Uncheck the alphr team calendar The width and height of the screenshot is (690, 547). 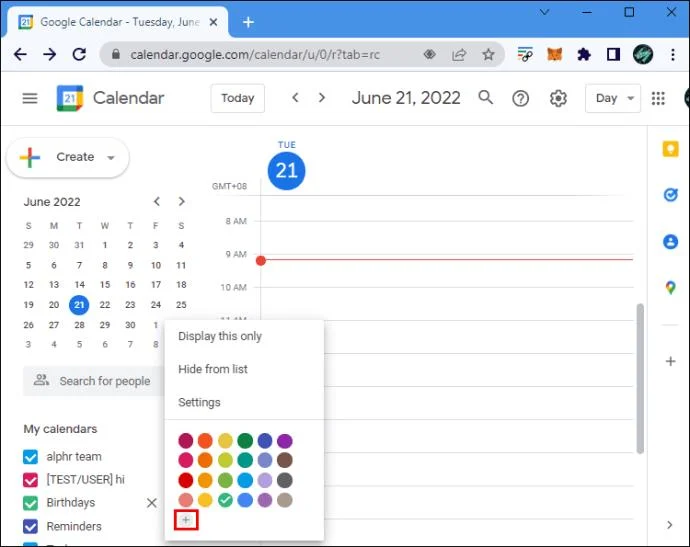30,457
